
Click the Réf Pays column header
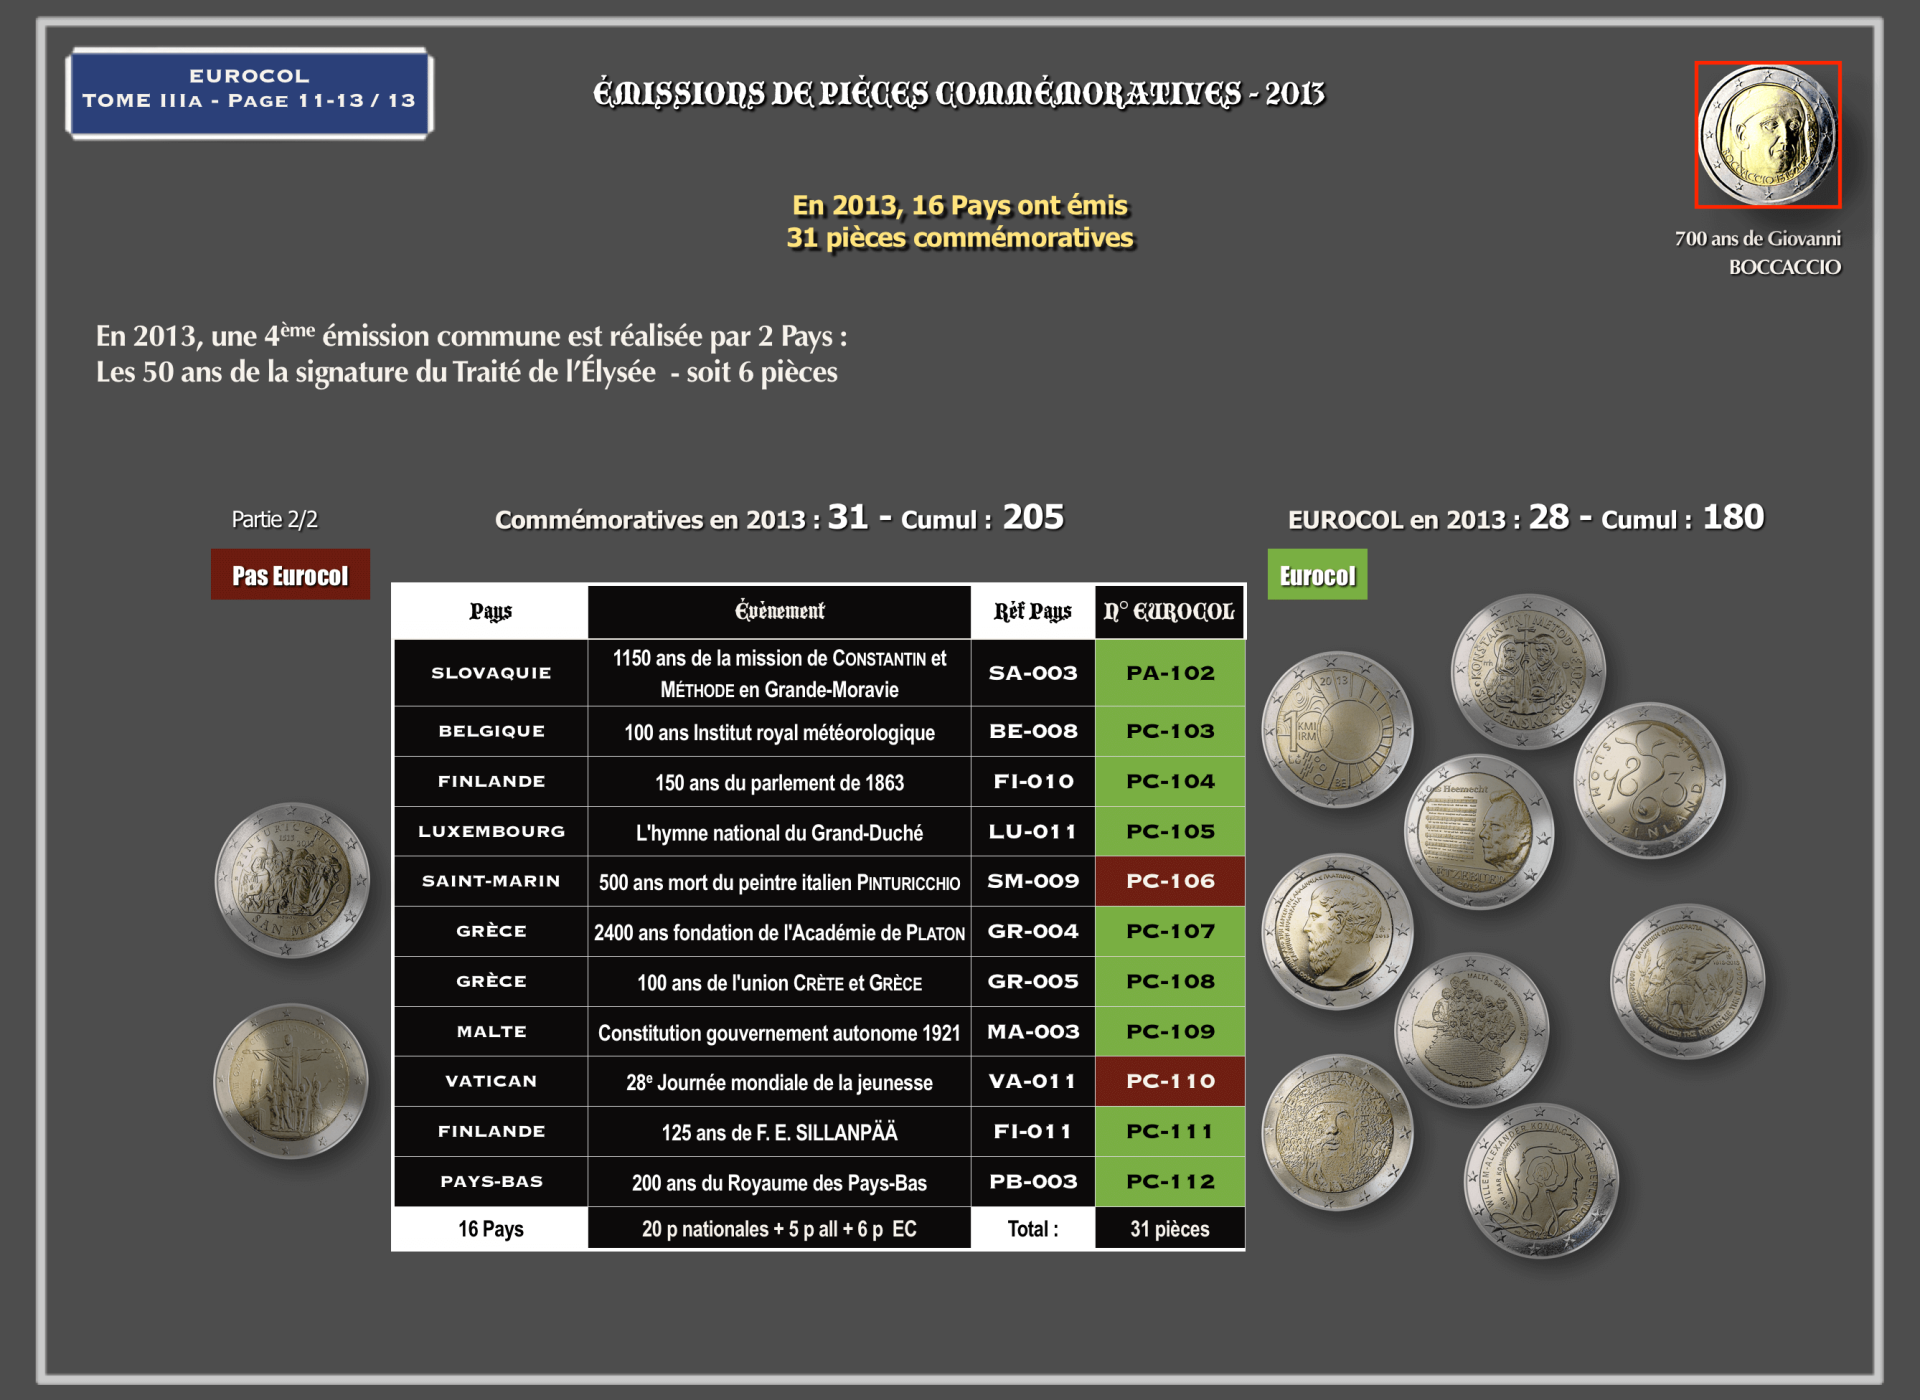click(1033, 611)
